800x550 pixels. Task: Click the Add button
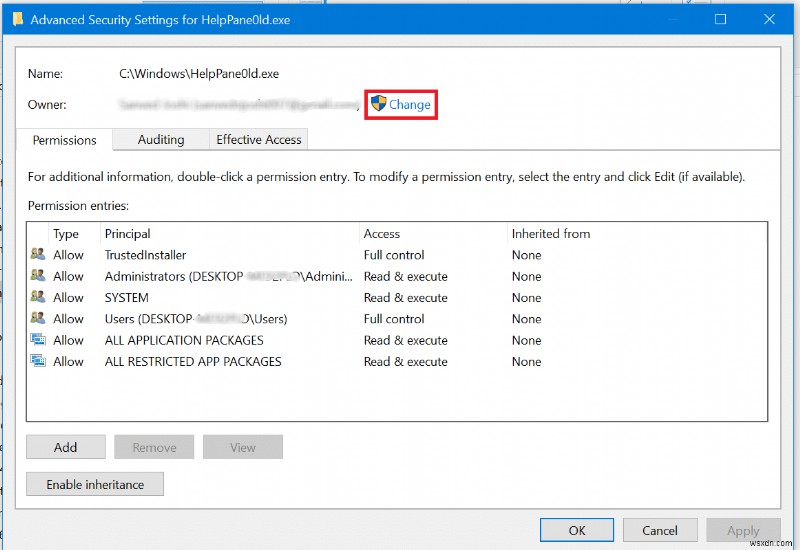pyautogui.click(x=66, y=447)
